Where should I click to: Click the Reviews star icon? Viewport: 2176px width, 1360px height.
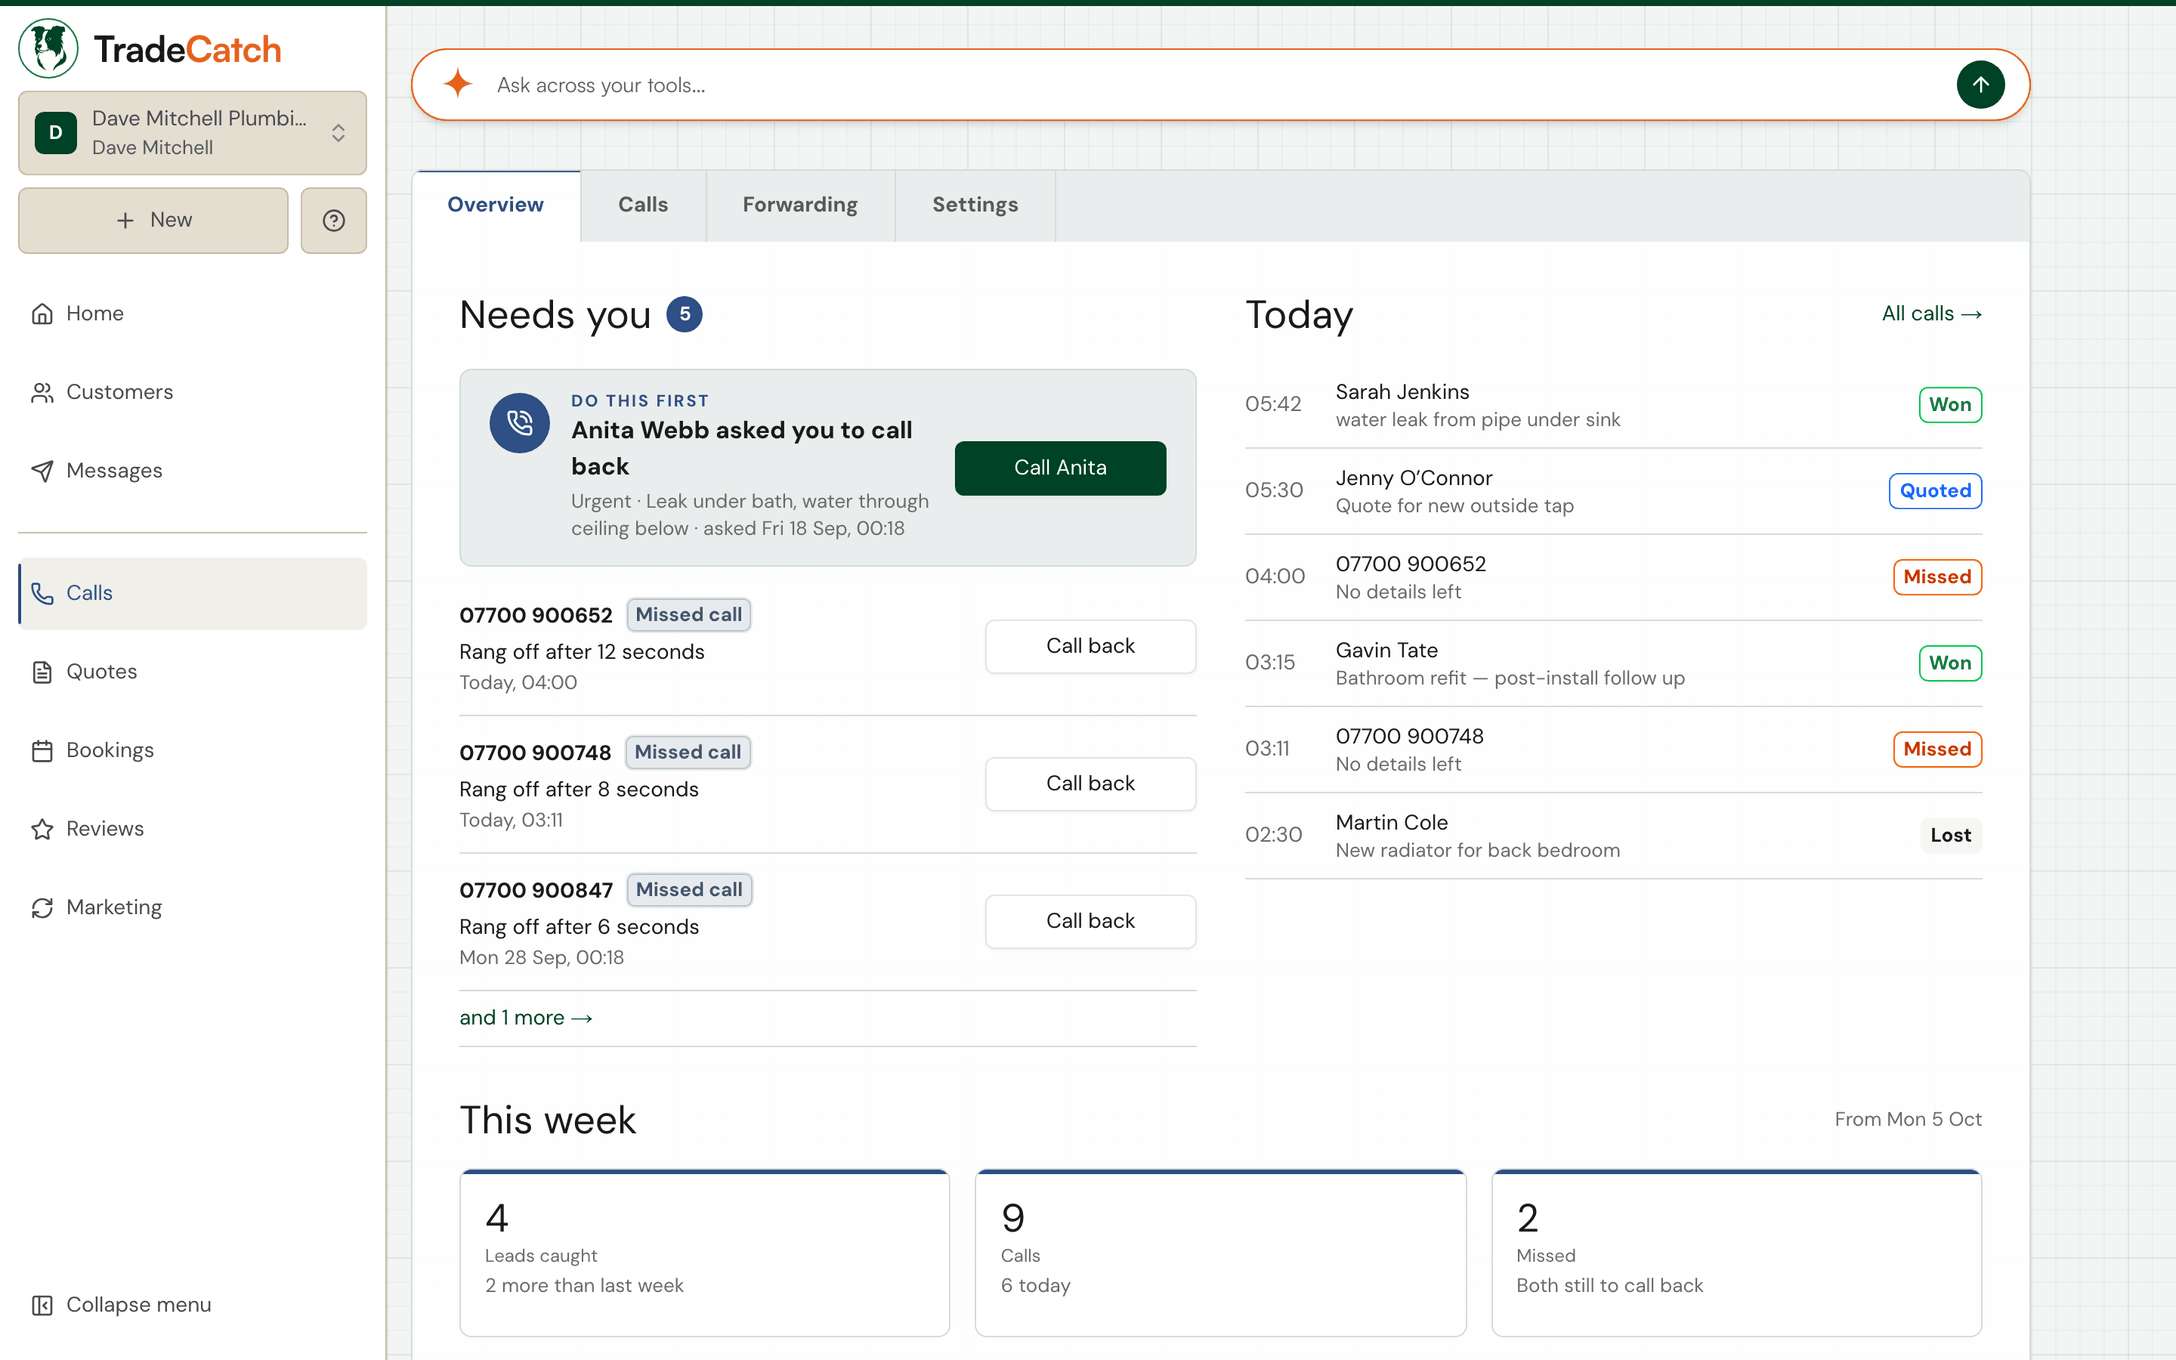click(42, 829)
